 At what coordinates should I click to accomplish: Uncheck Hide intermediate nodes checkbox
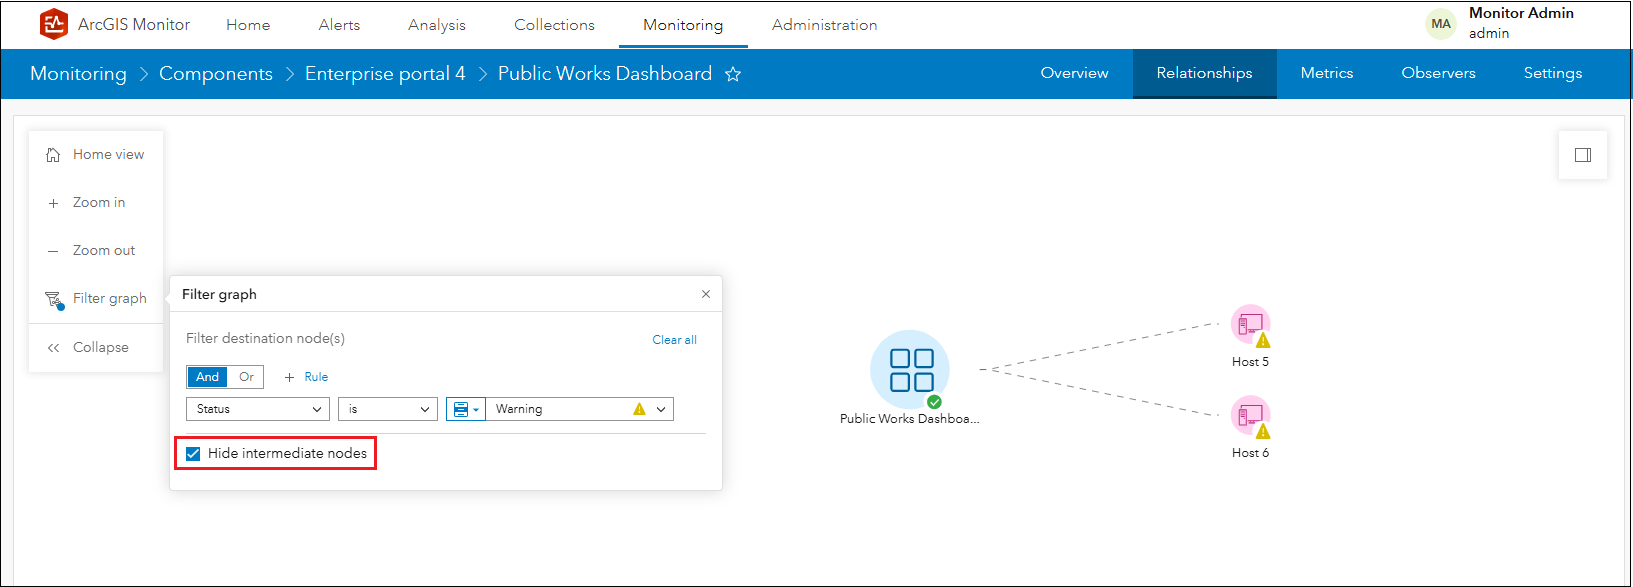tap(193, 453)
